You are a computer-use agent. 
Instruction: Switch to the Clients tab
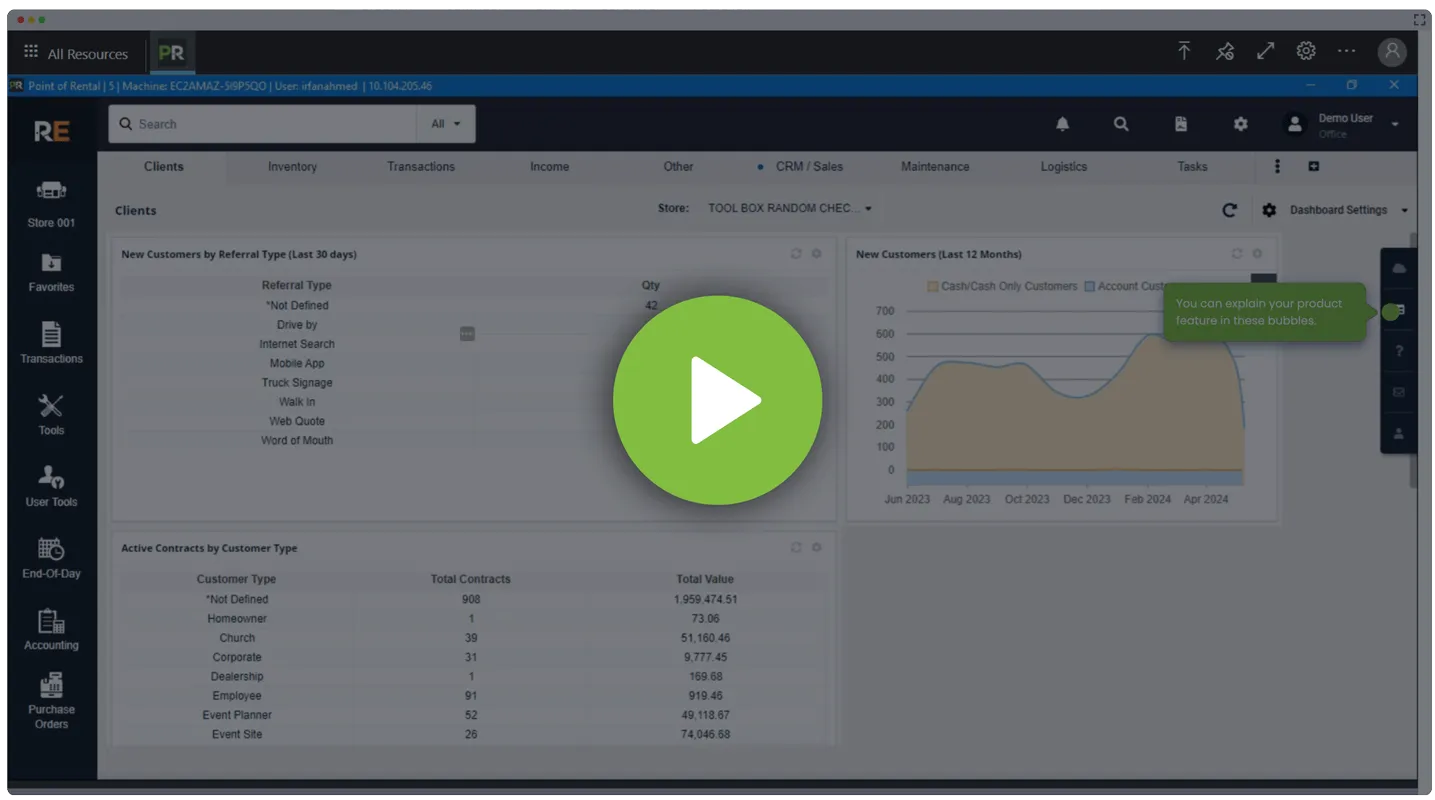163,167
